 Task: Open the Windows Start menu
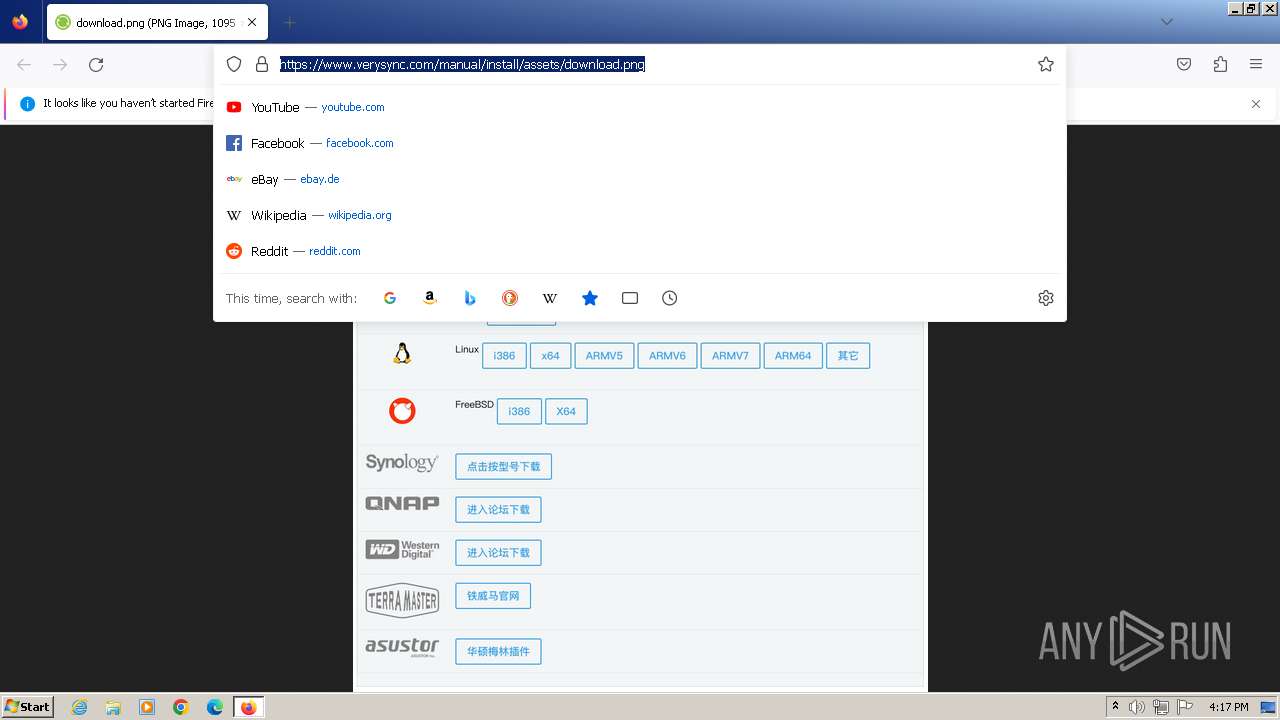(x=27, y=707)
